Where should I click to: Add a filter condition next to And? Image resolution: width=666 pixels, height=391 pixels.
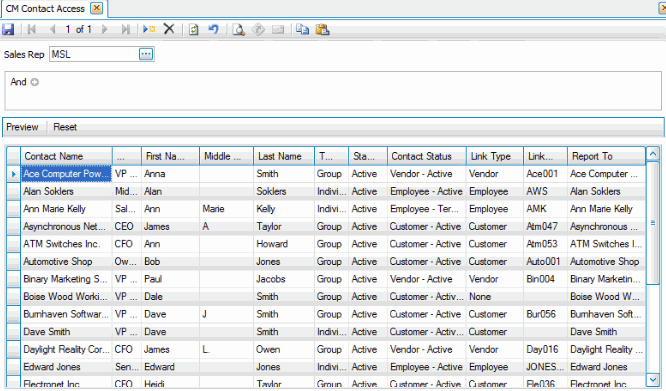click(35, 82)
